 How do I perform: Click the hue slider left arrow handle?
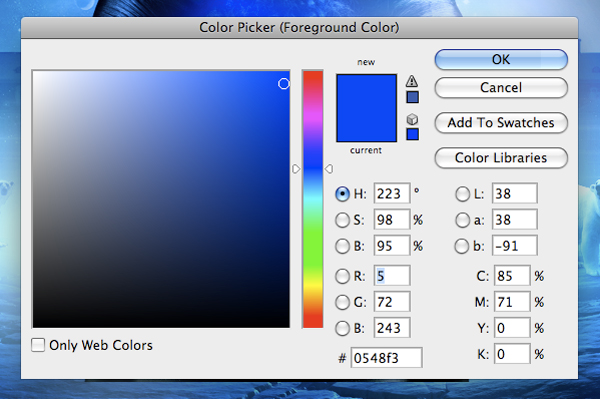click(x=296, y=169)
